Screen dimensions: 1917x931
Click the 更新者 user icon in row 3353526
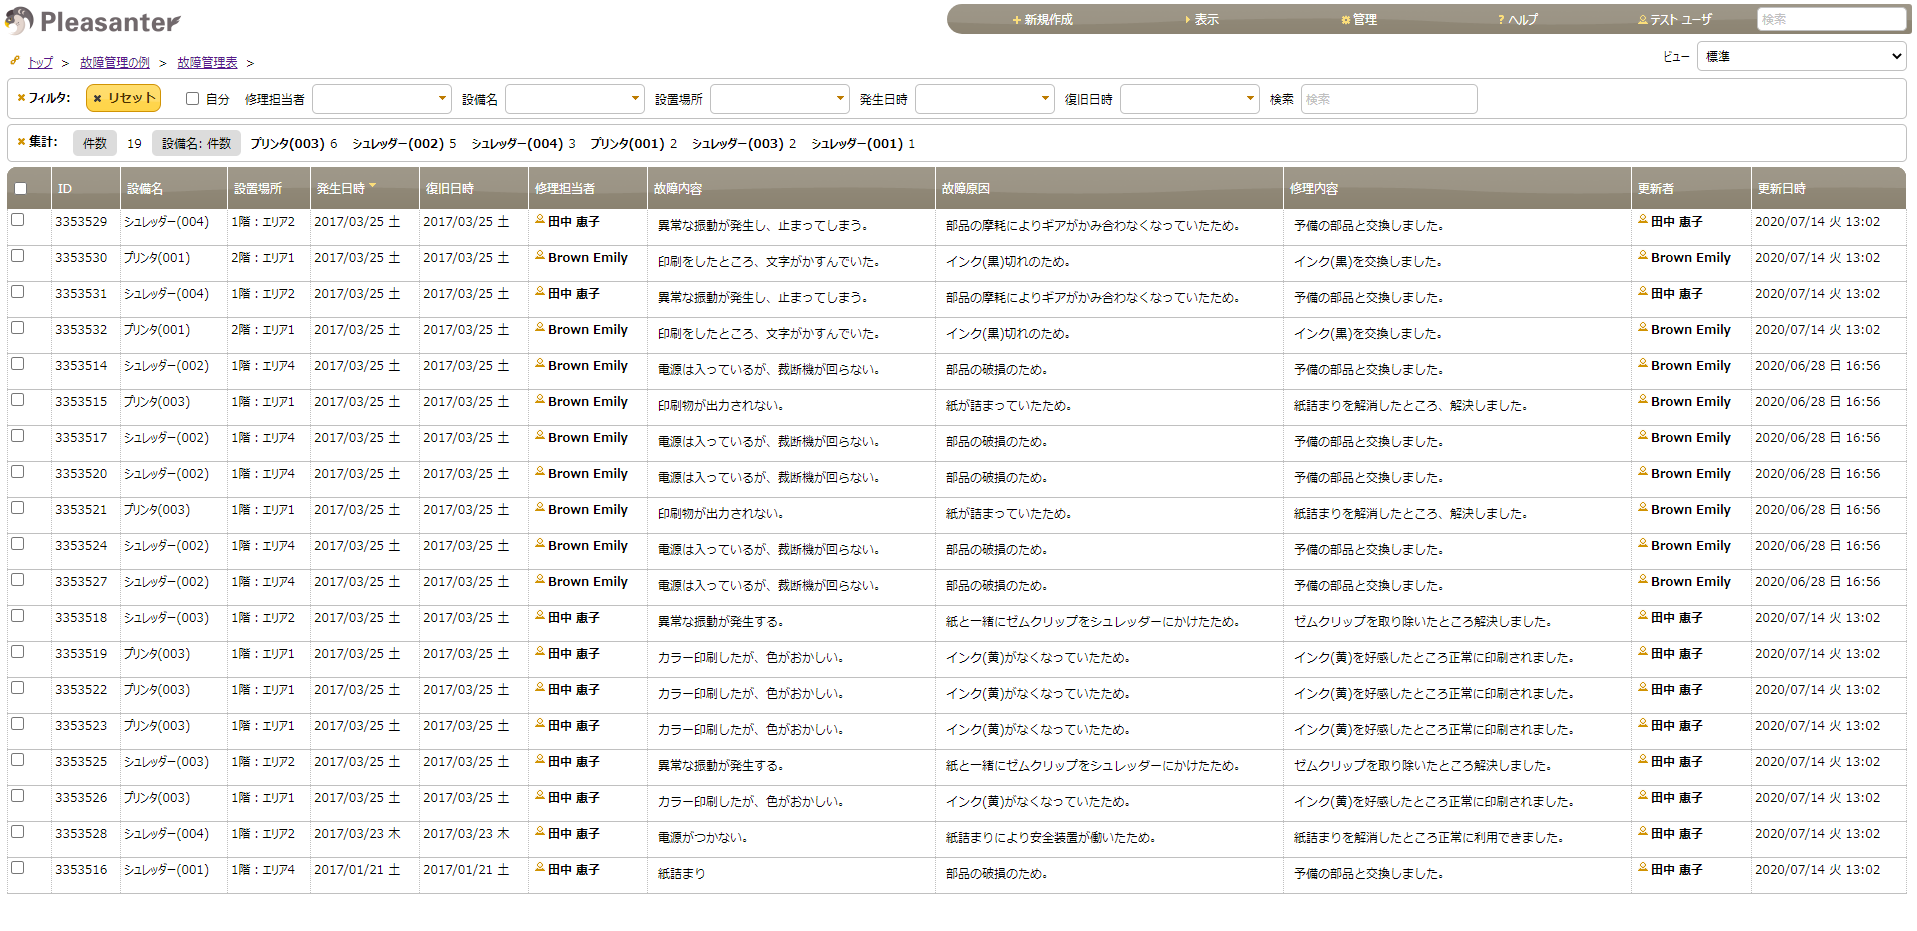coord(1643,795)
